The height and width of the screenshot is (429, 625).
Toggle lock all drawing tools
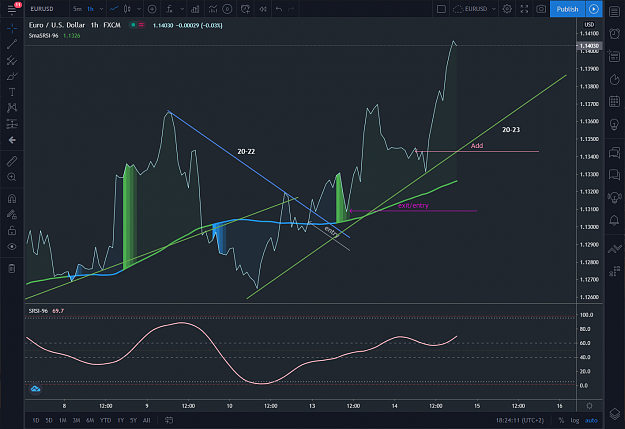coord(12,230)
